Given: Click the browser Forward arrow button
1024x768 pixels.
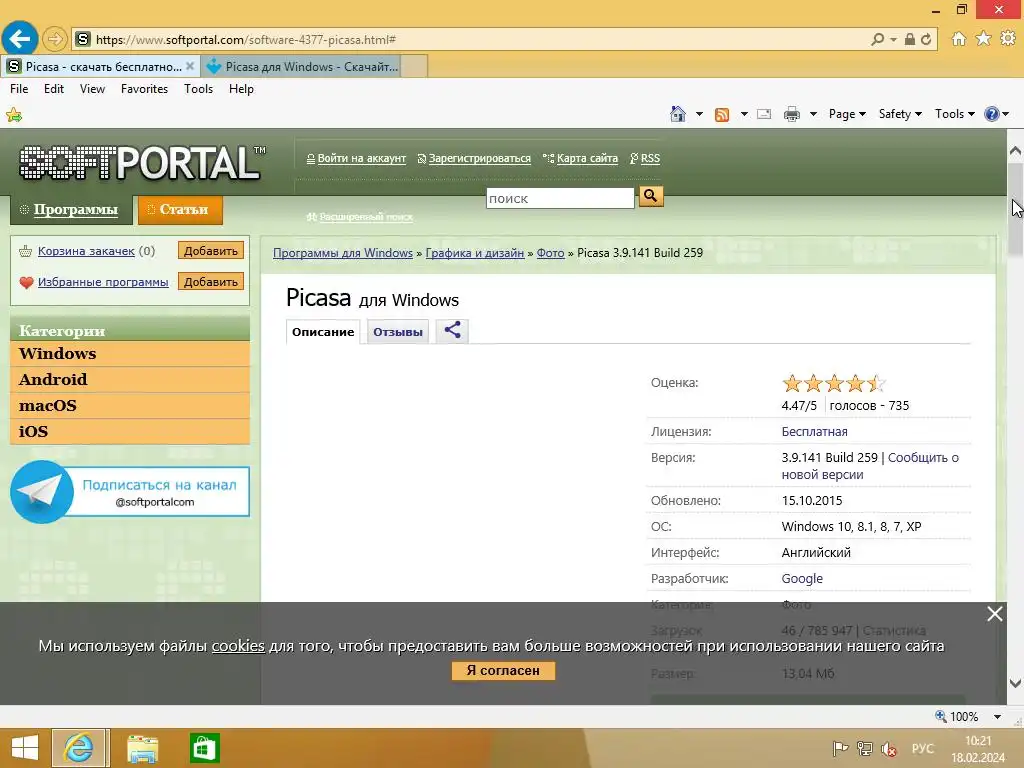Looking at the screenshot, I should 55,39.
